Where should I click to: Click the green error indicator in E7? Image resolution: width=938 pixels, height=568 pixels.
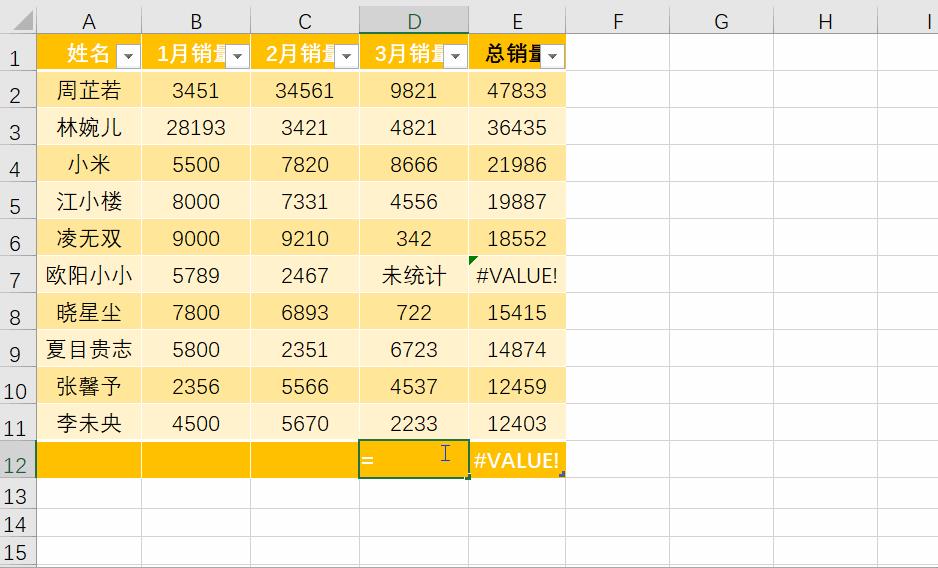coord(473,261)
